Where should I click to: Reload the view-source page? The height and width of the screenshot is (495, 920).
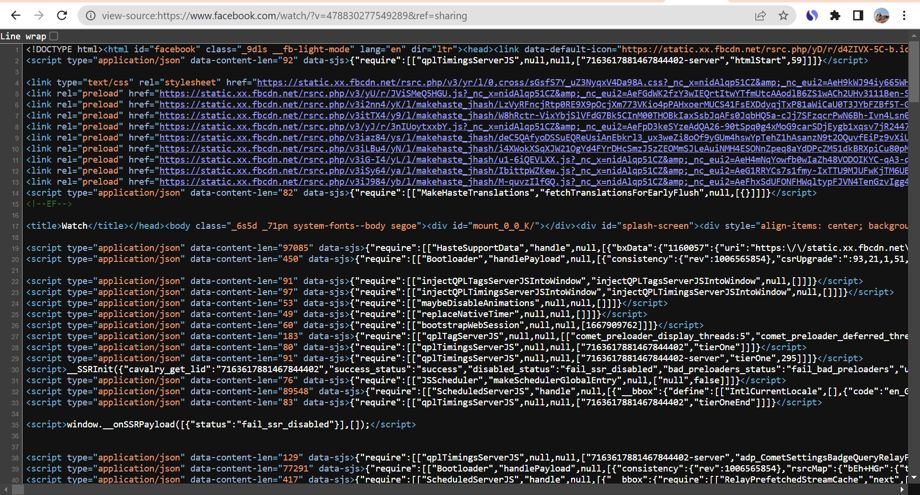click(62, 16)
